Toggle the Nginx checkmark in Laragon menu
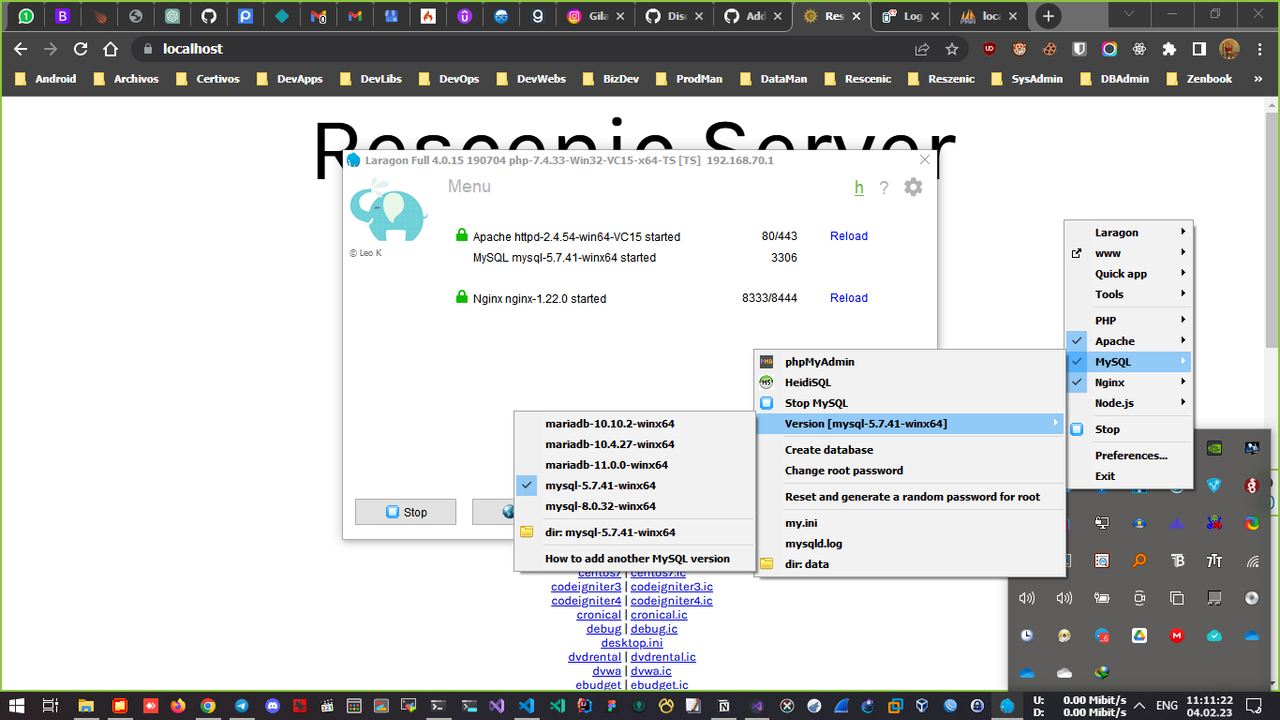Screen dimensions: 1280x720 (1077, 382)
